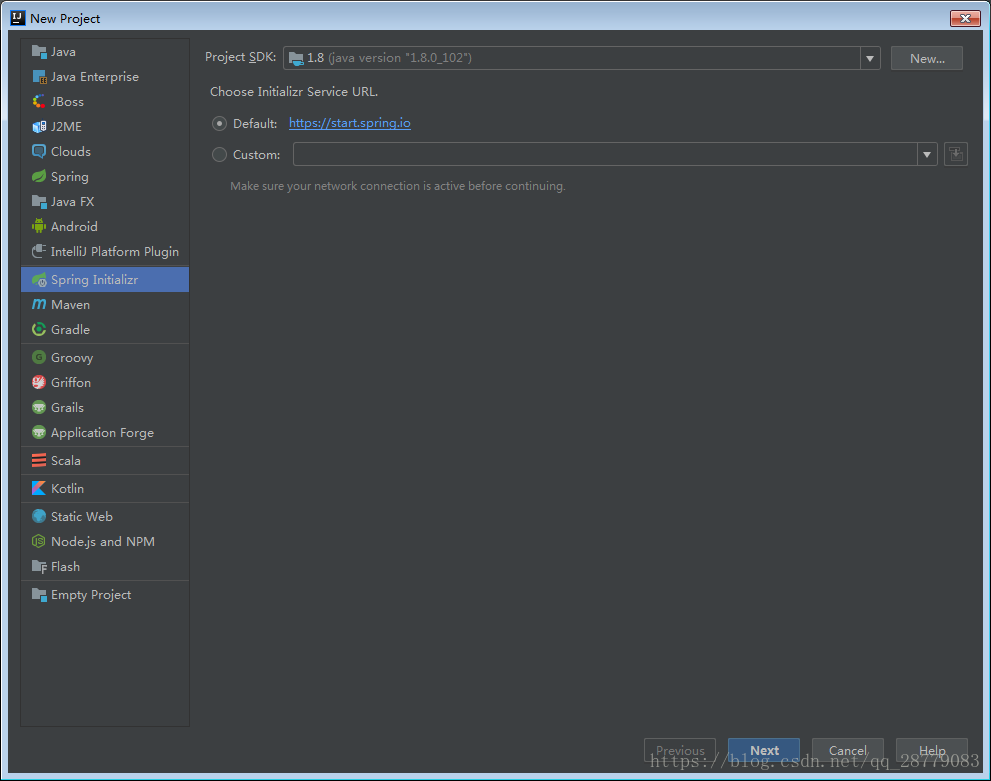Click the Spring Initializr icon
The width and height of the screenshot is (991, 781).
(39, 280)
